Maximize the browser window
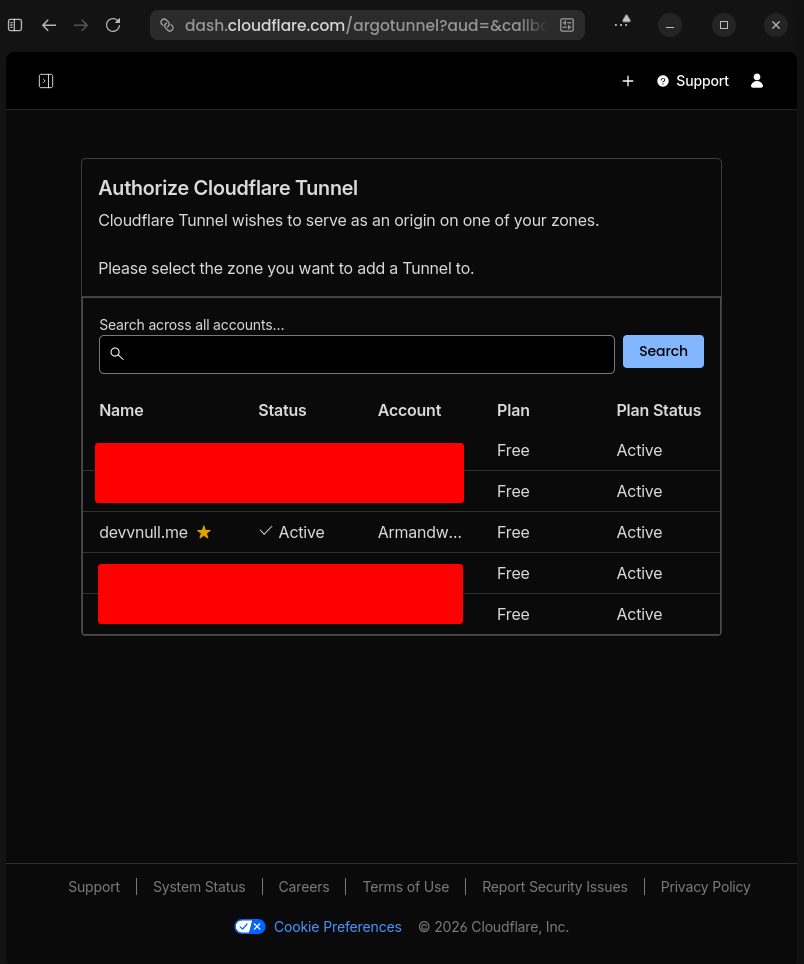This screenshot has height=964, width=804. point(724,25)
